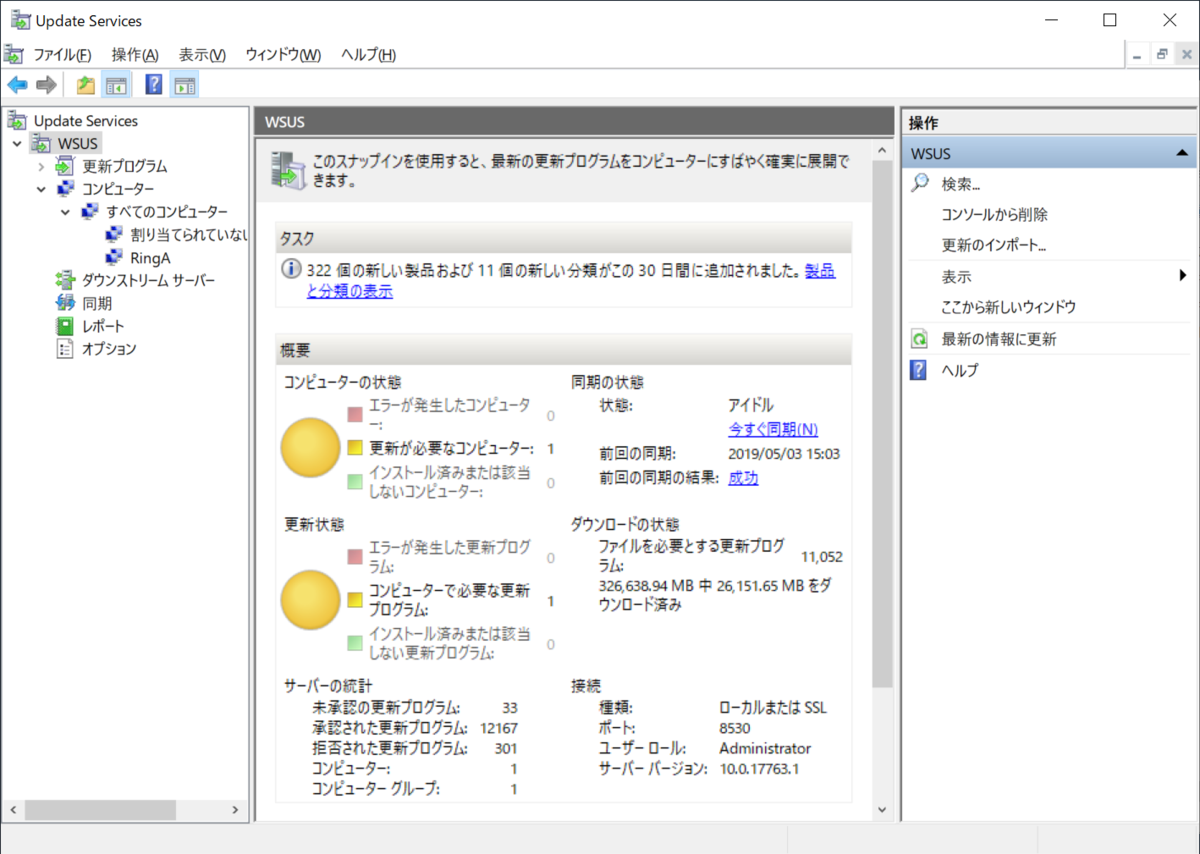1200x854 pixels.
Task: Click コンソールから削除 action
Action: click(x=995, y=215)
